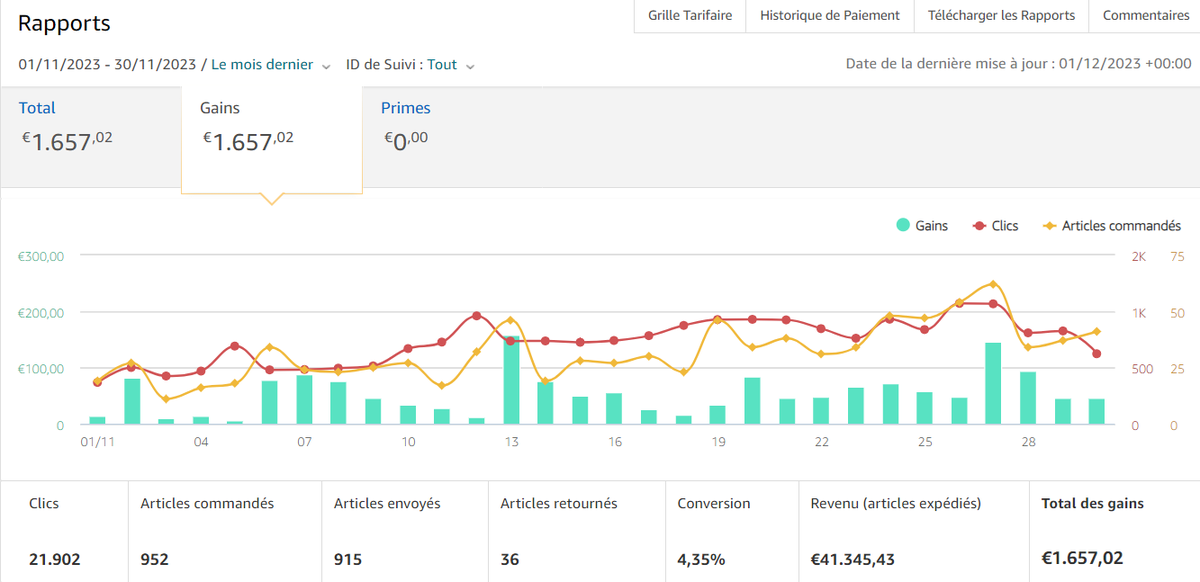Image resolution: width=1200 pixels, height=582 pixels.
Task: Click the '75' right axis label
Action: (x=1177, y=256)
